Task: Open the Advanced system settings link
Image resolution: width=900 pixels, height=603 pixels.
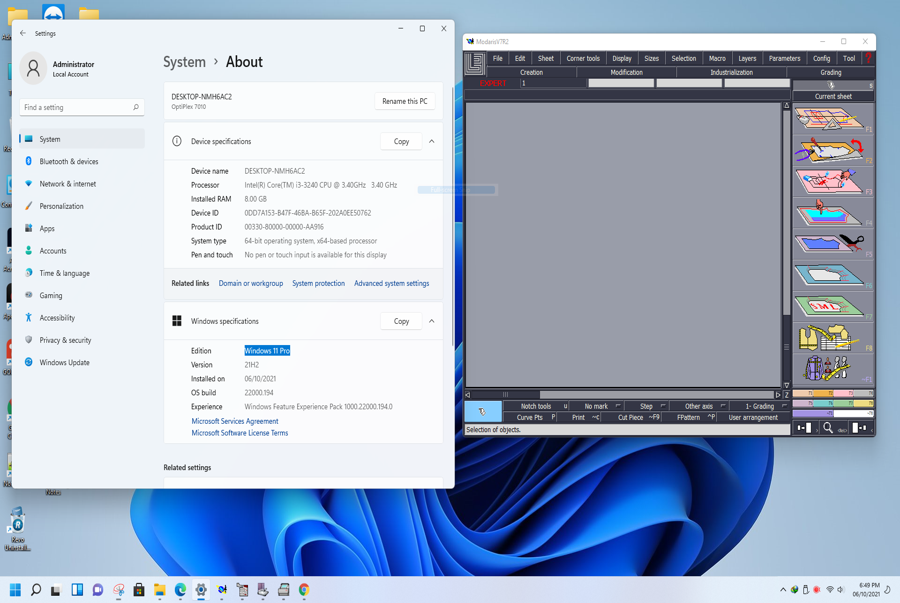Action: pos(391,284)
